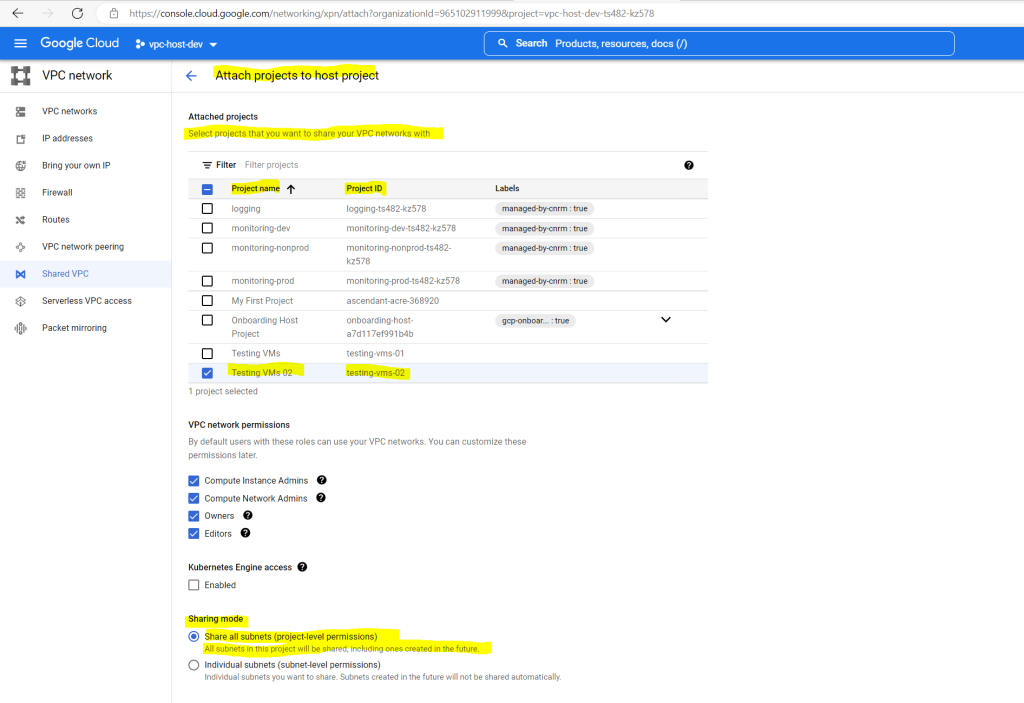The image size is (1024, 703).
Task: Open help icon next to Owners
Action: point(248,515)
